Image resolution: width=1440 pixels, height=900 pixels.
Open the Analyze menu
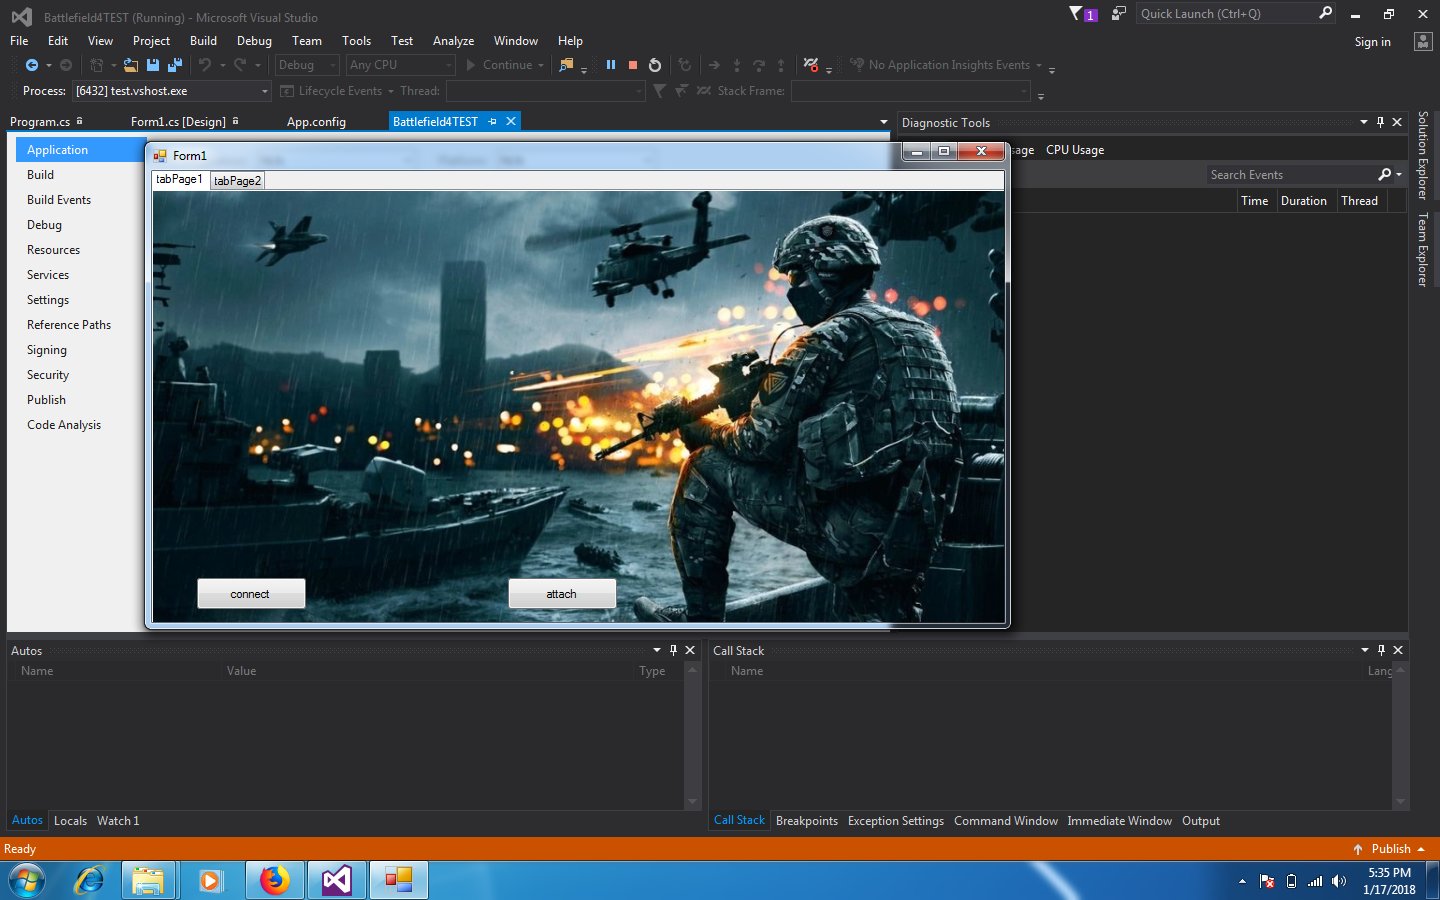(x=453, y=41)
